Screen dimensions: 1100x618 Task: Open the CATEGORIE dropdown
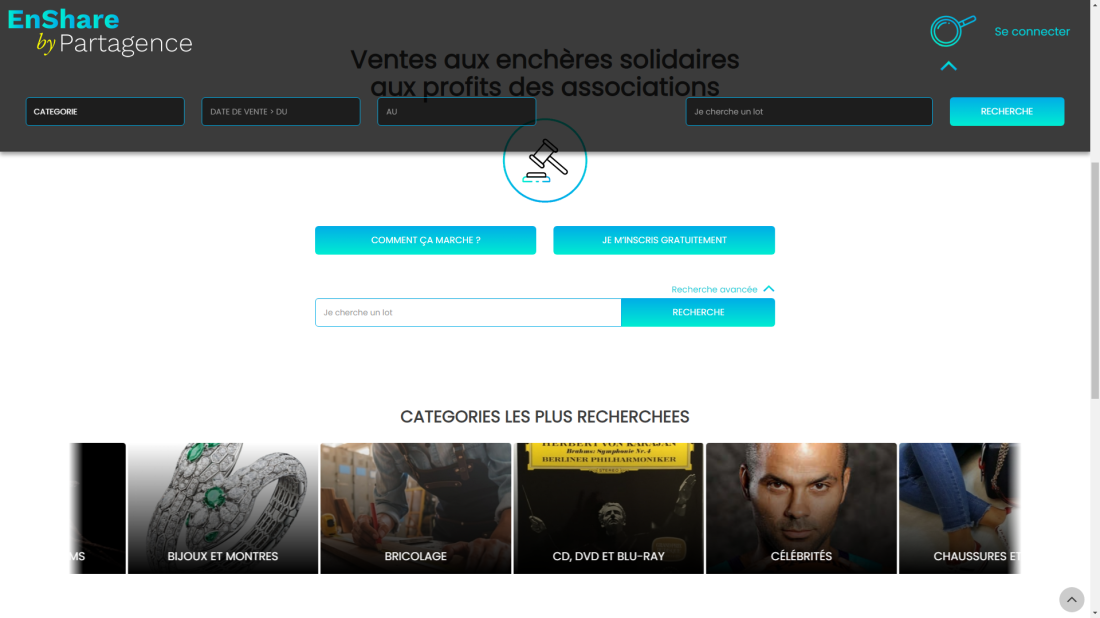point(105,112)
